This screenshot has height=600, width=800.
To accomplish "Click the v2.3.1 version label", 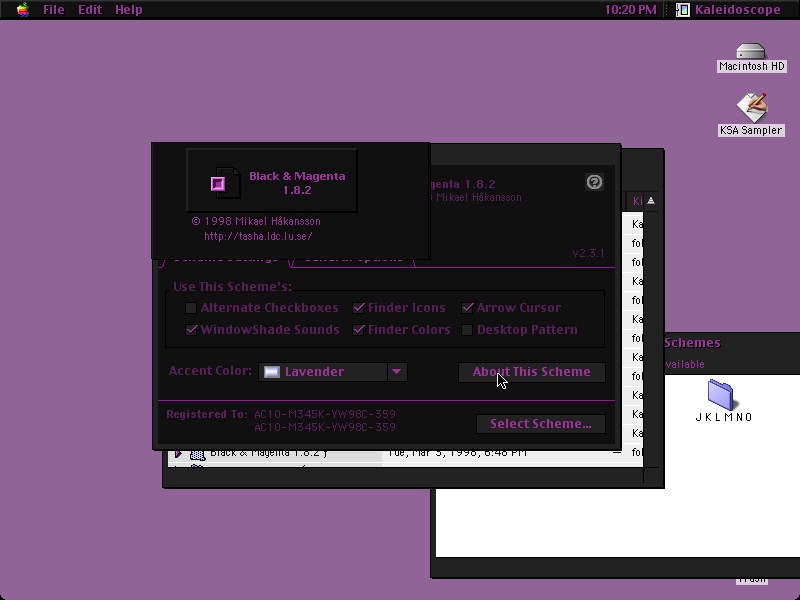I will pyautogui.click(x=588, y=253).
